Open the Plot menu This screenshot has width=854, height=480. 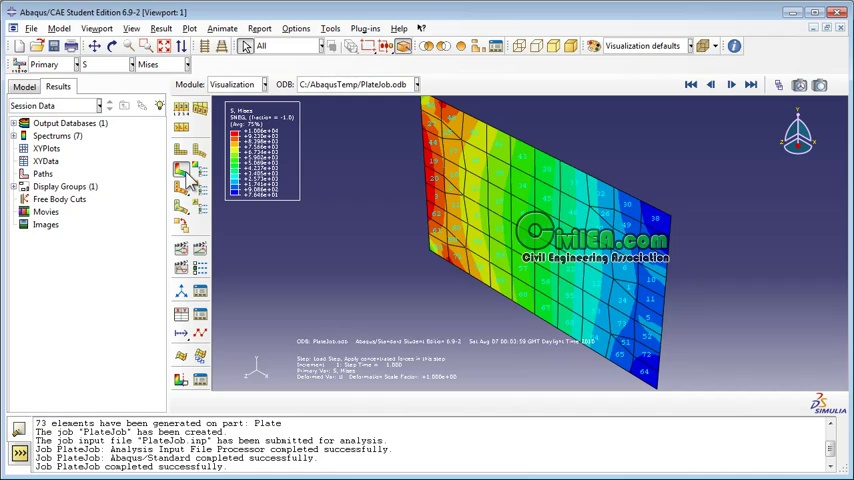(x=189, y=28)
